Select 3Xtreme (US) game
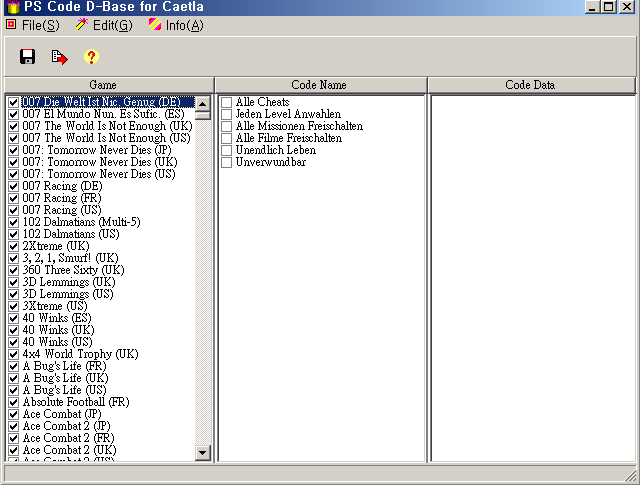The width and height of the screenshot is (640, 485). (55, 306)
